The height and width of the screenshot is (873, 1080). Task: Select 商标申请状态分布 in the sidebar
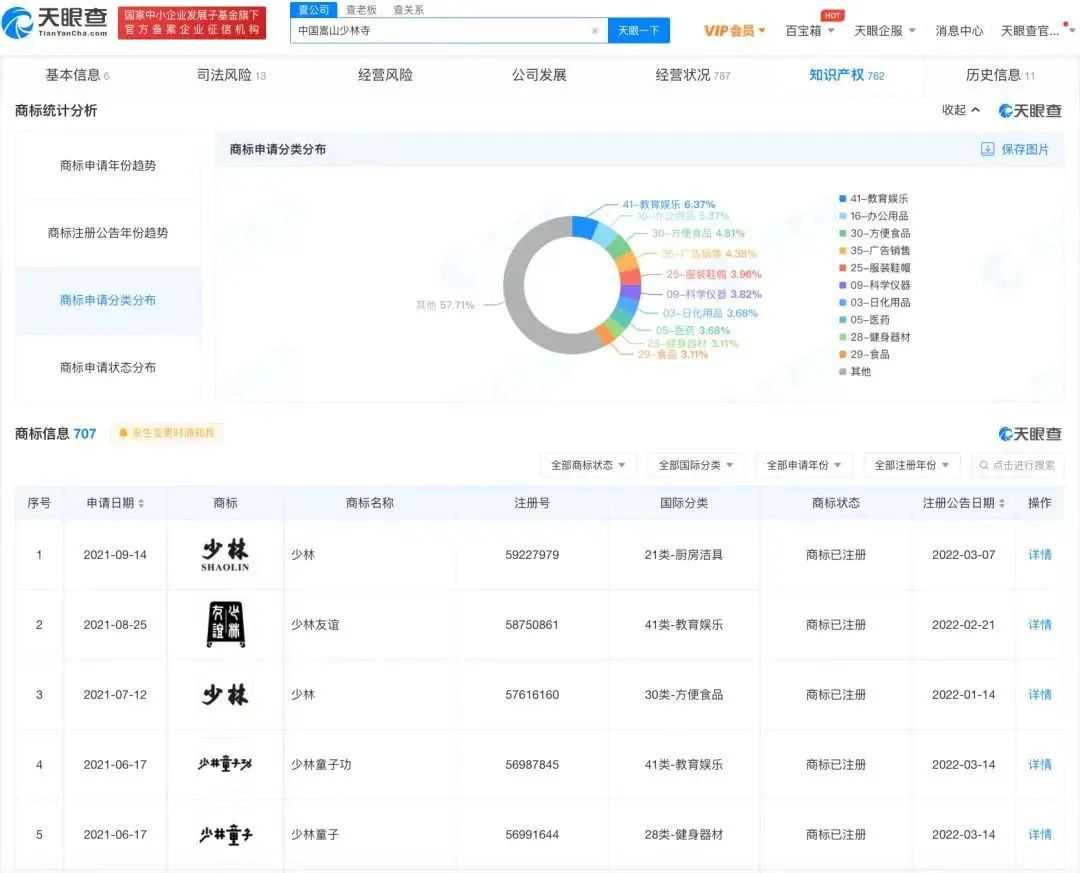108,367
